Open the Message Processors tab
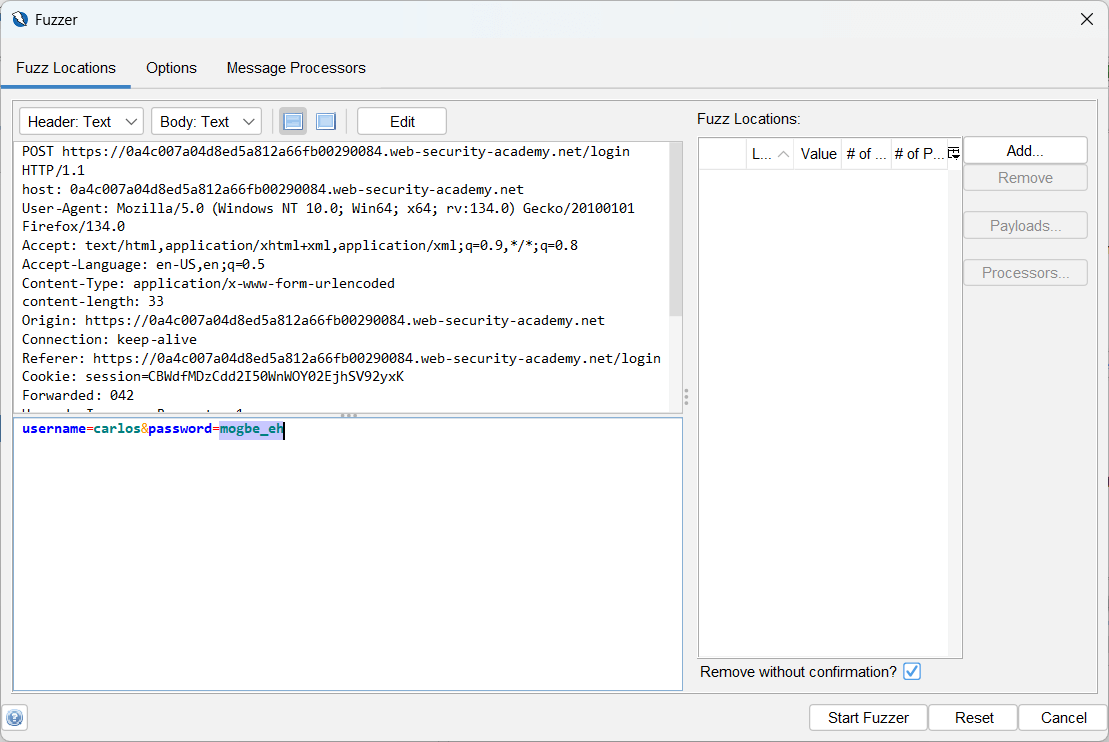Screen dimensions: 1109x742 (296, 68)
